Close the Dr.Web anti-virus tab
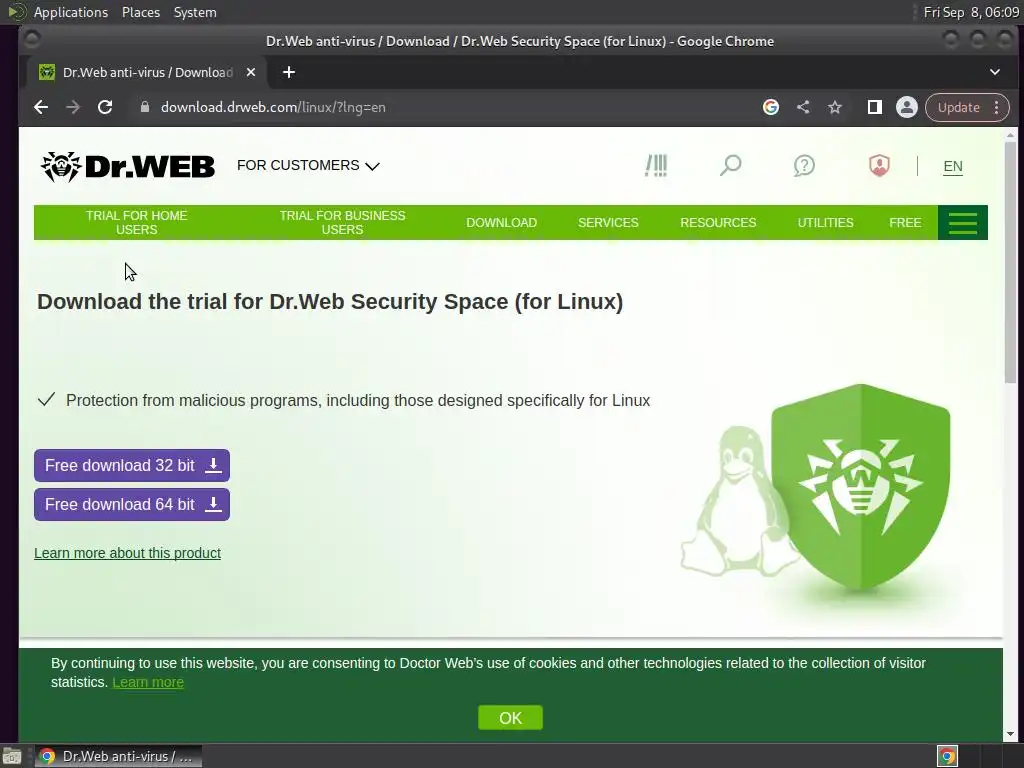 tap(251, 72)
